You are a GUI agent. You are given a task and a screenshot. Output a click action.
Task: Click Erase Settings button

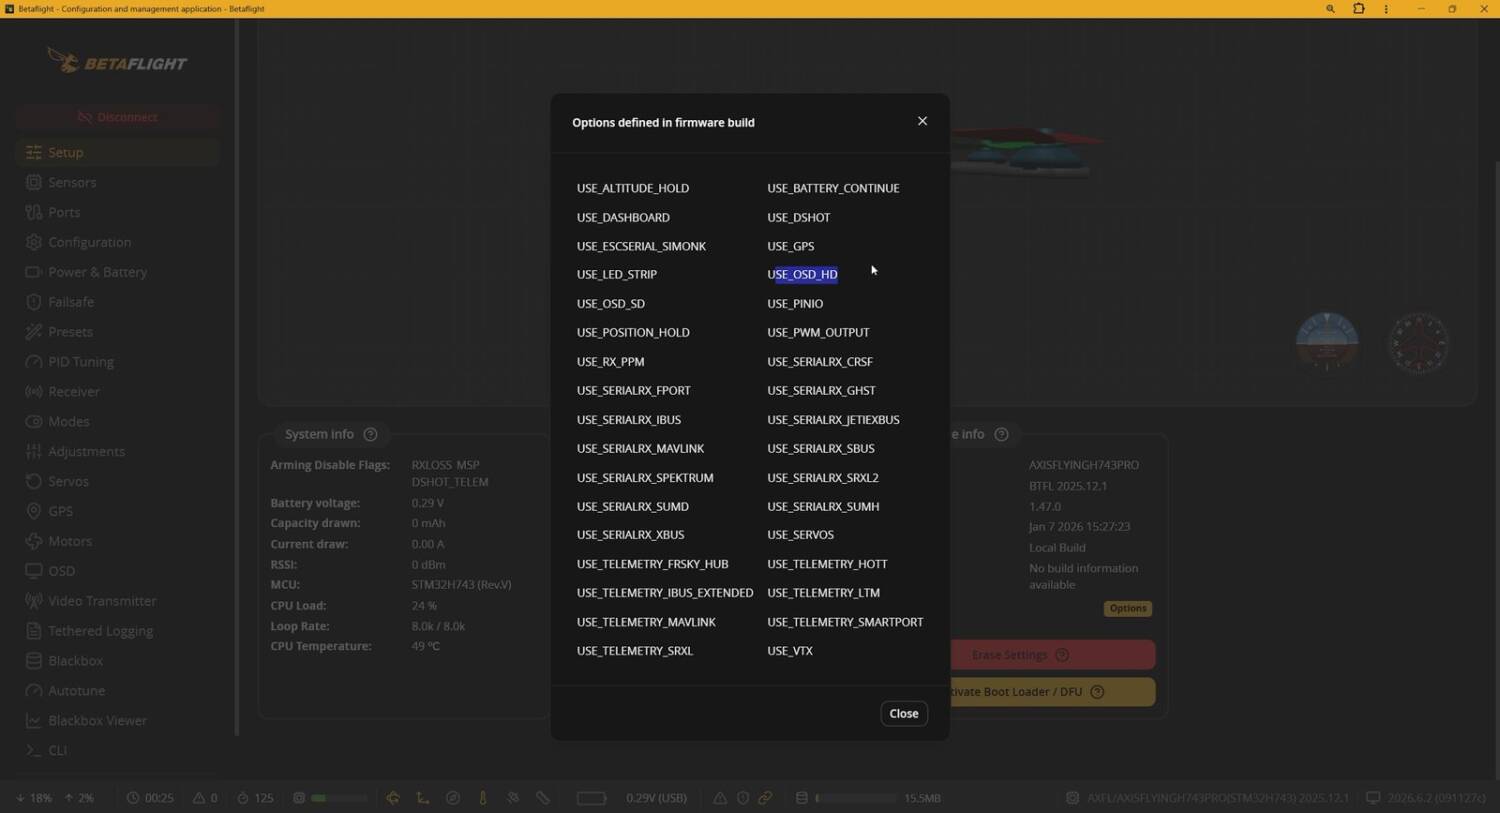click(1052, 655)
